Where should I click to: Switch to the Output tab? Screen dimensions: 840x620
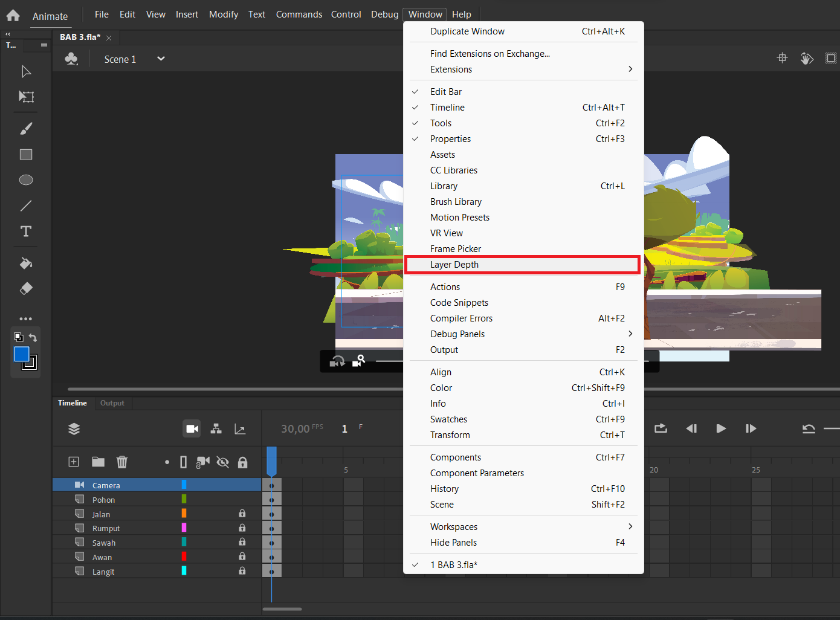112,403
